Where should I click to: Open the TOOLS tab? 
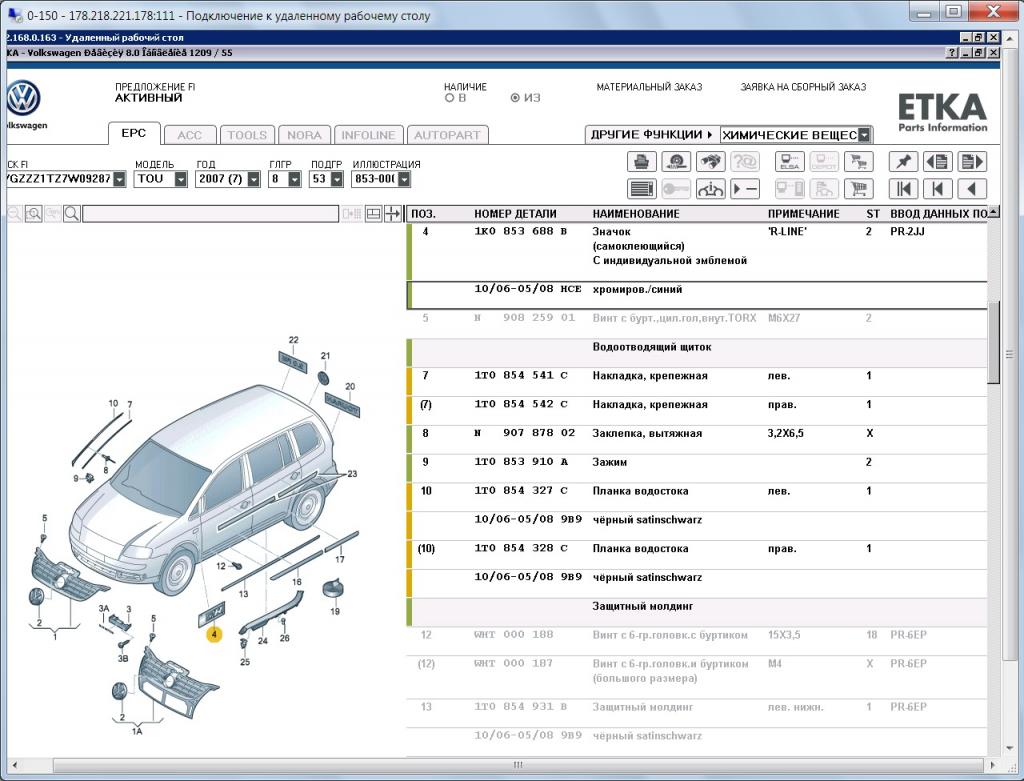click(x=247, y=135)
